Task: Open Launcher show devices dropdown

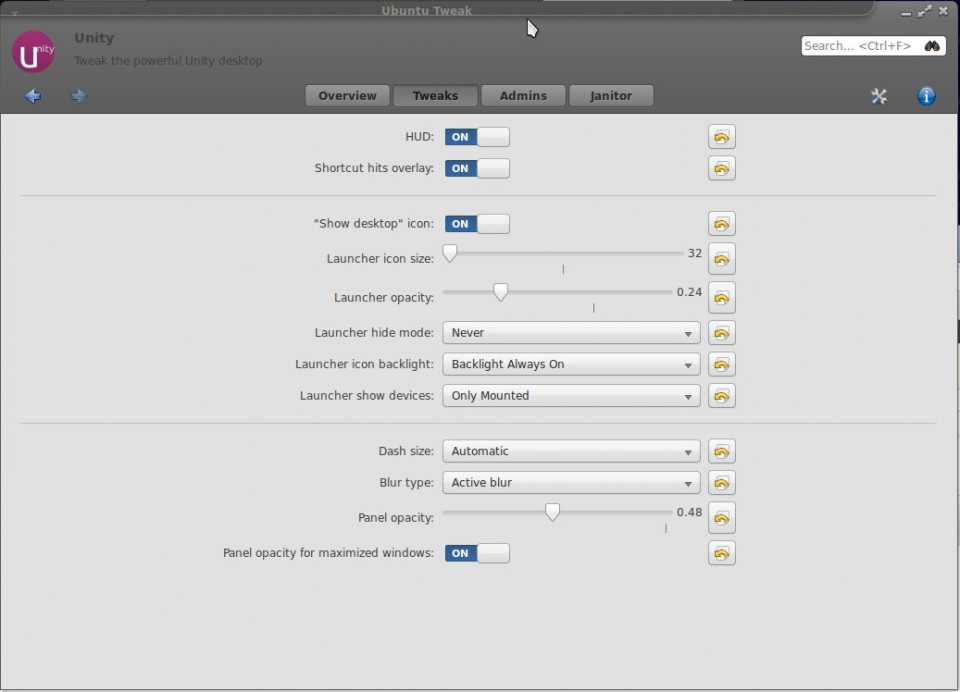Action: coord(571,396)
